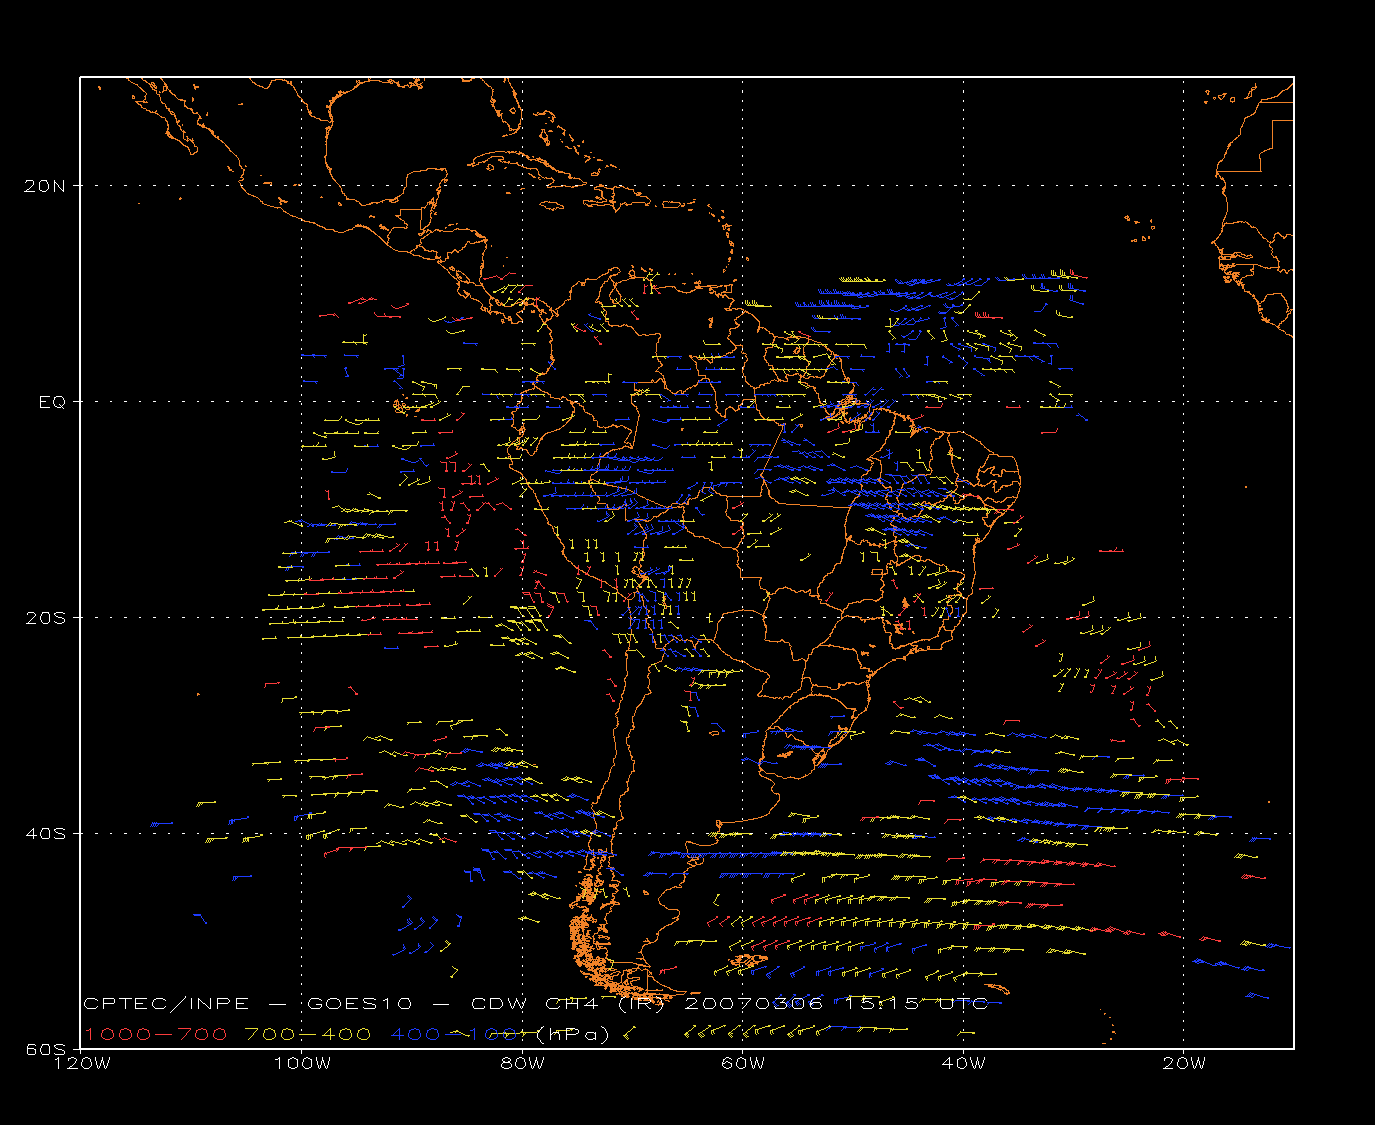Click the 40W longitude label
This screenshot has width=1375, height=1125.
(963, 1064)
